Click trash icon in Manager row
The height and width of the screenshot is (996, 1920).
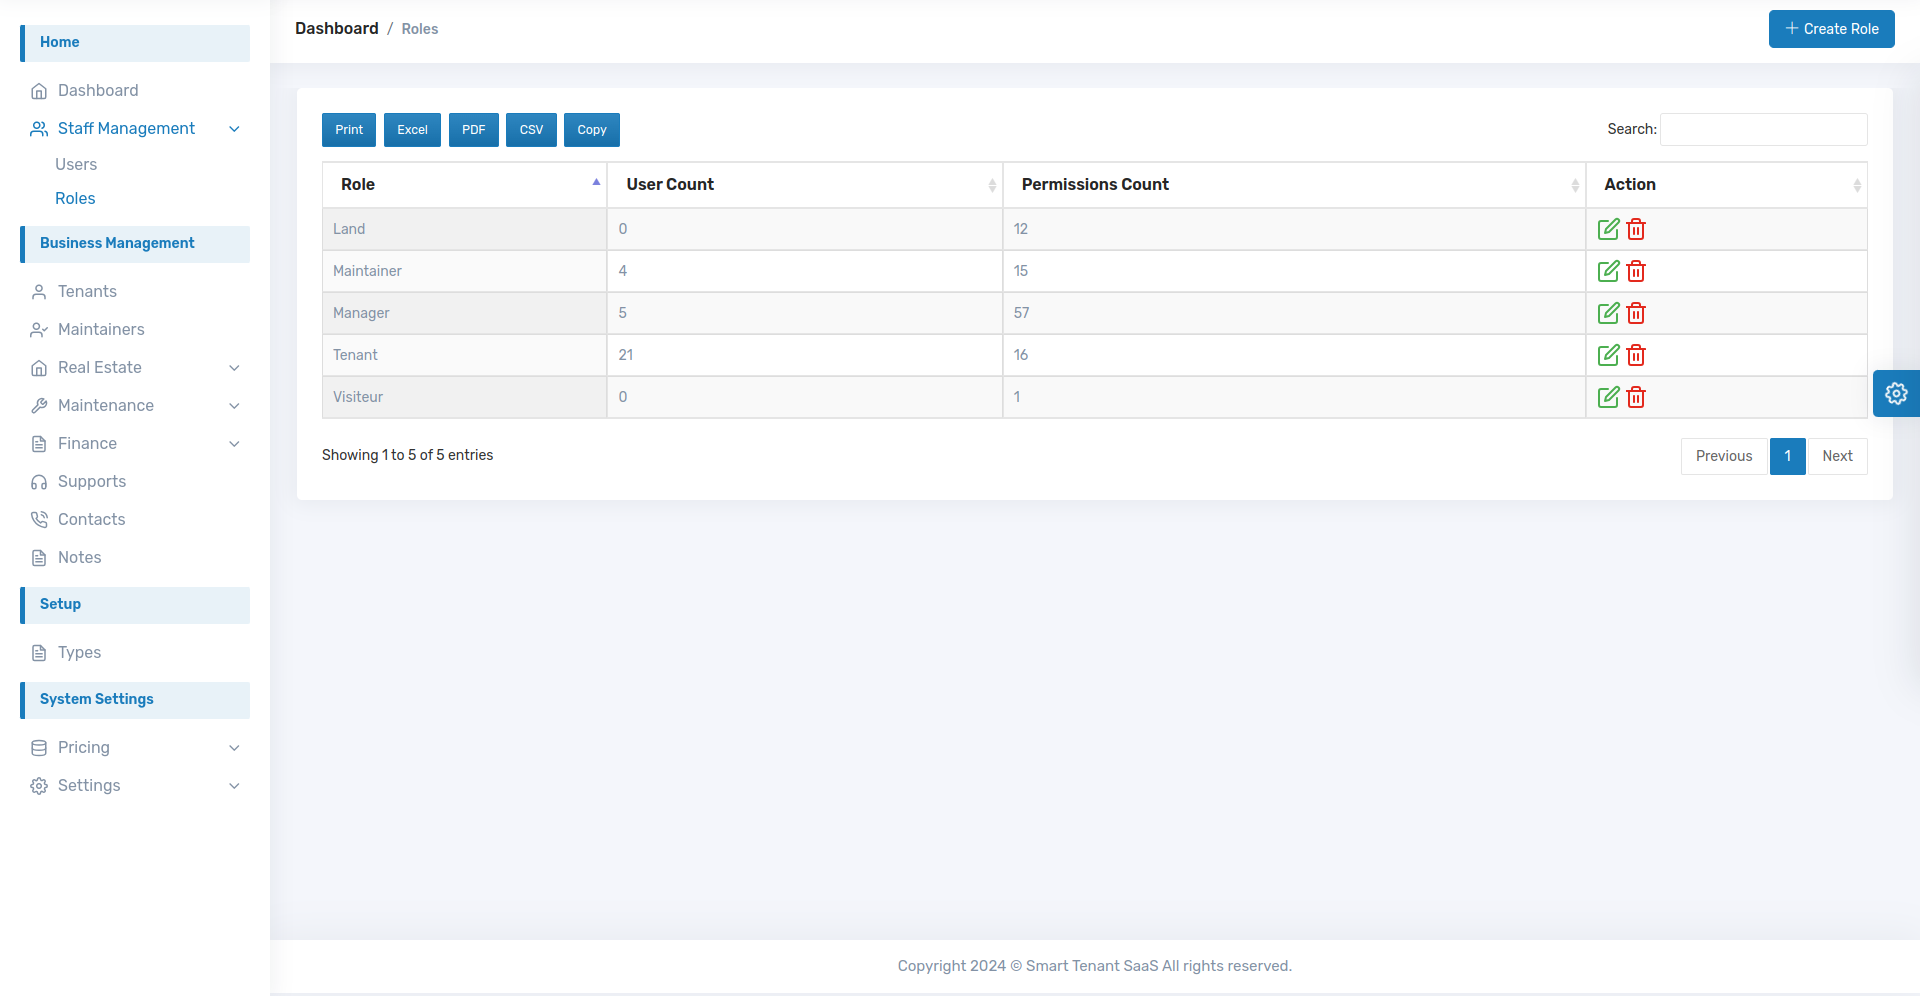[1636, 313]
